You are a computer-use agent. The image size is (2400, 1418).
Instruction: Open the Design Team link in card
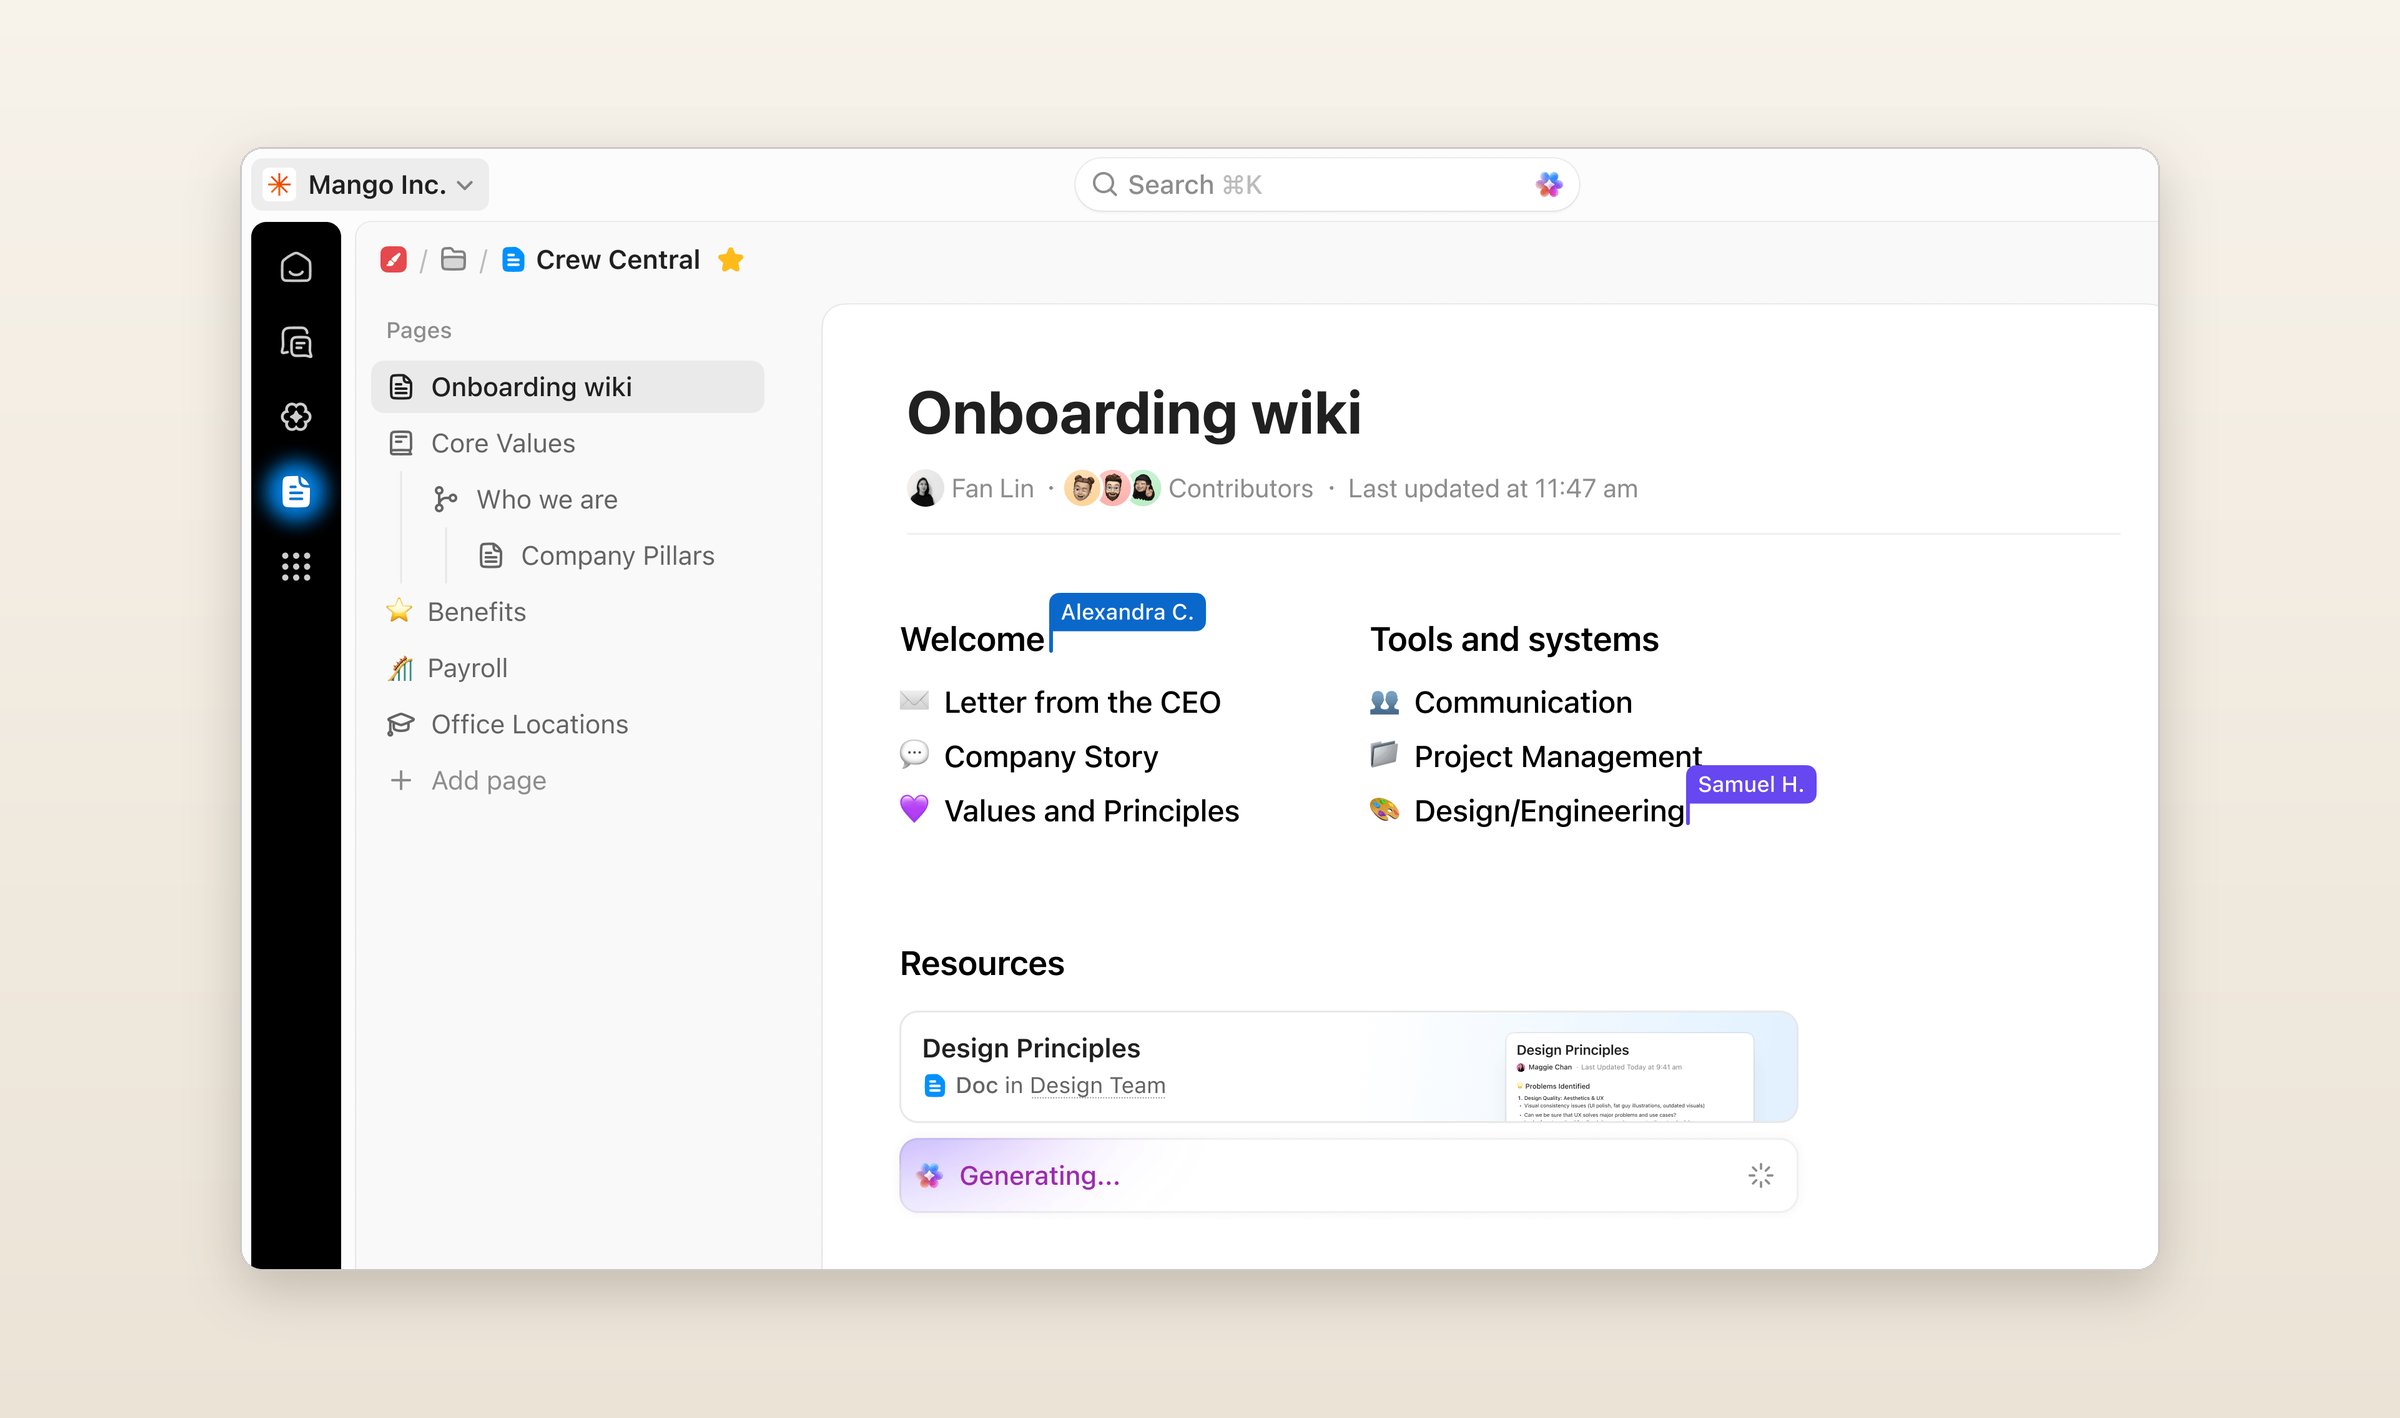click(1097, 1085)
